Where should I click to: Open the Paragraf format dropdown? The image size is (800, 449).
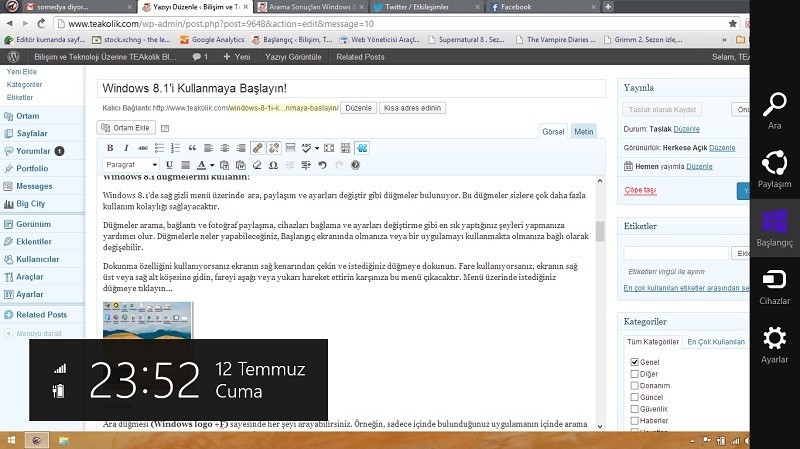tap(132, 165)
